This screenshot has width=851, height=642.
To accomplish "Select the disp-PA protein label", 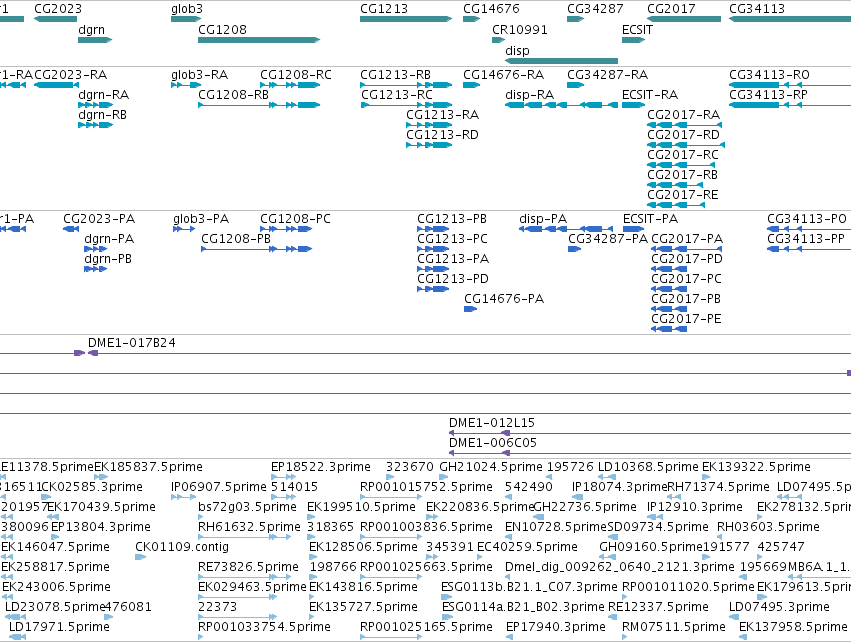I will (543, 219).
